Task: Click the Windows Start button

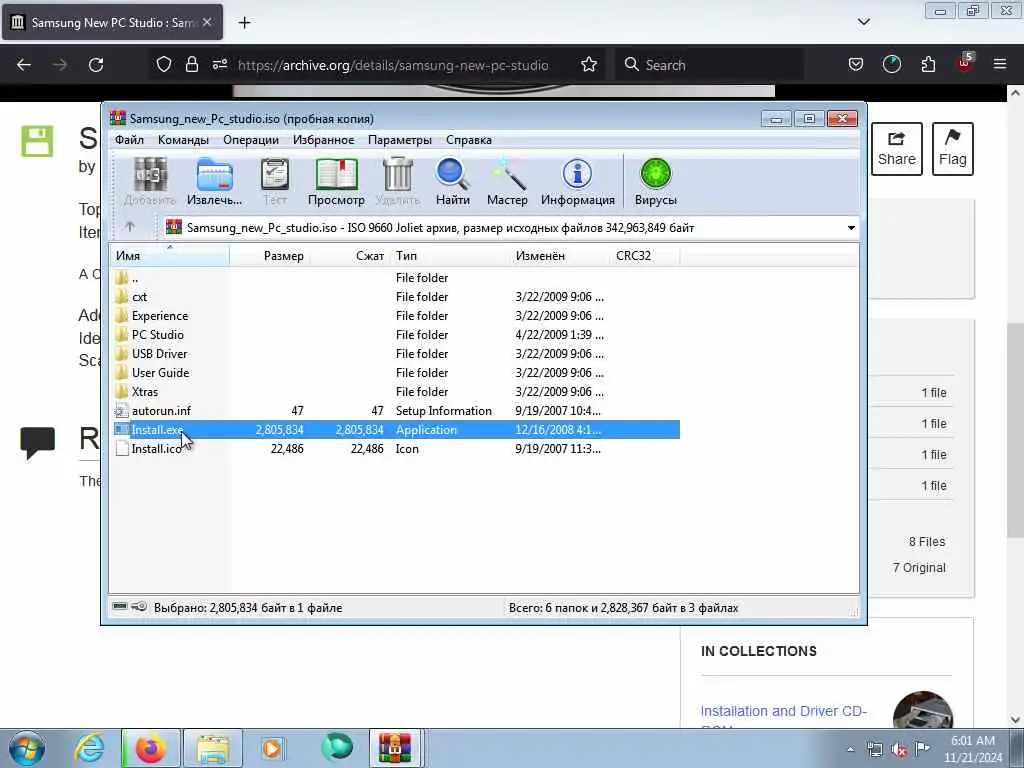Action: (x=27, y=748)
